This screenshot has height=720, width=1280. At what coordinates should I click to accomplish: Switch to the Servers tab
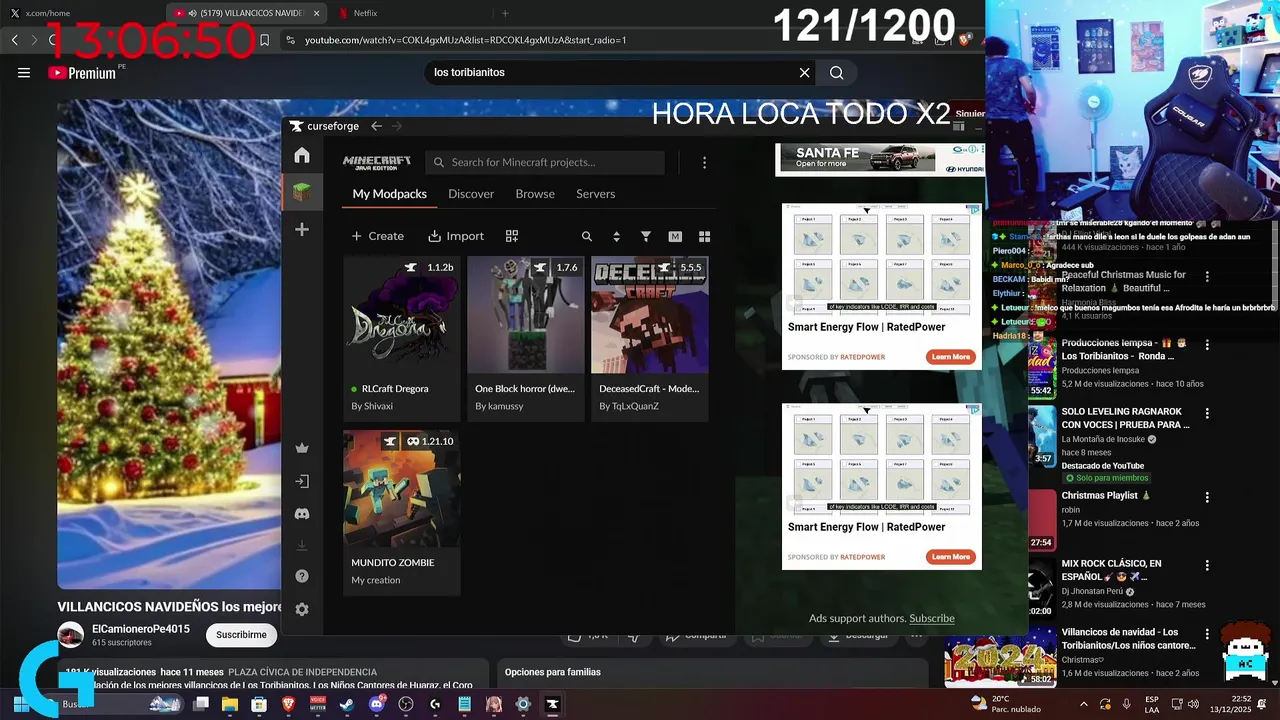[x=596, y=194]
